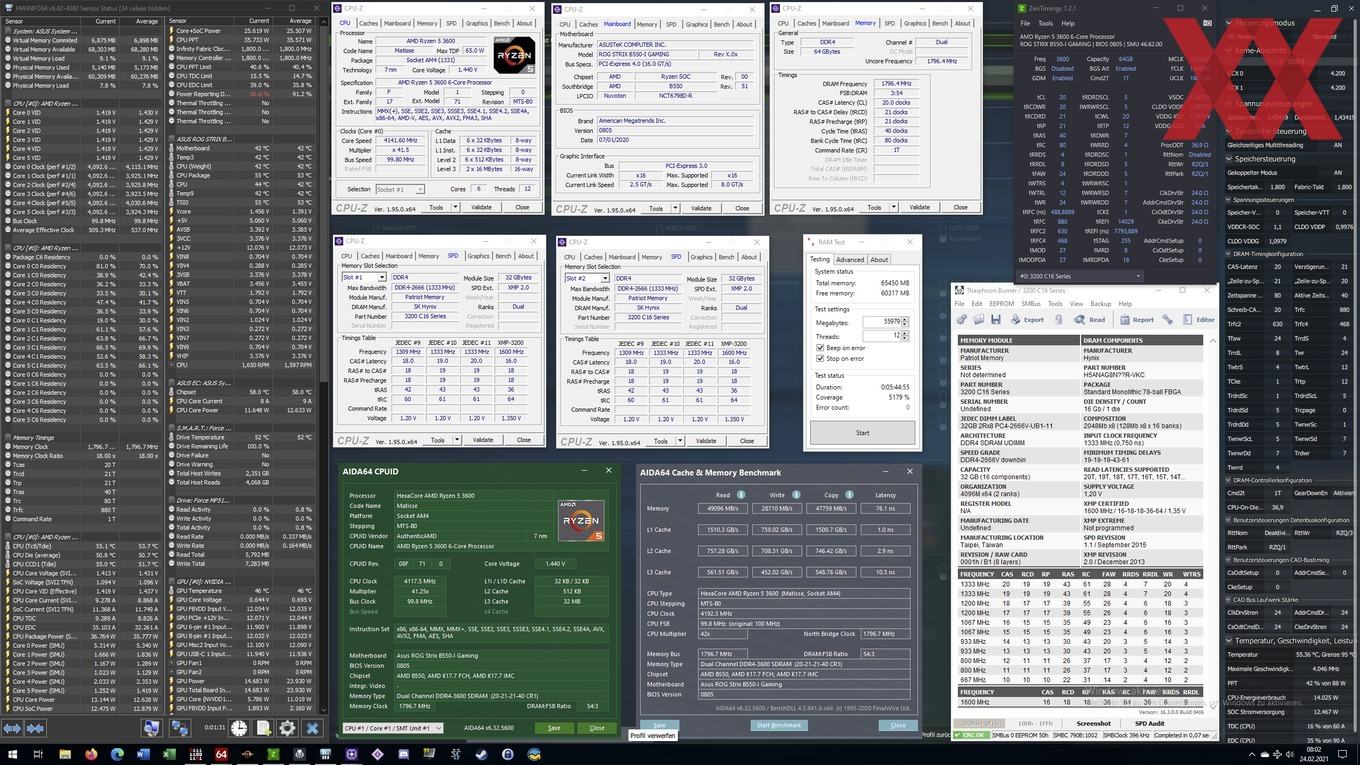This screenshot has width=1360, height=765.
Task: Click Thaiphoon Burner save floppy disk icon
Action: [996, 320]
